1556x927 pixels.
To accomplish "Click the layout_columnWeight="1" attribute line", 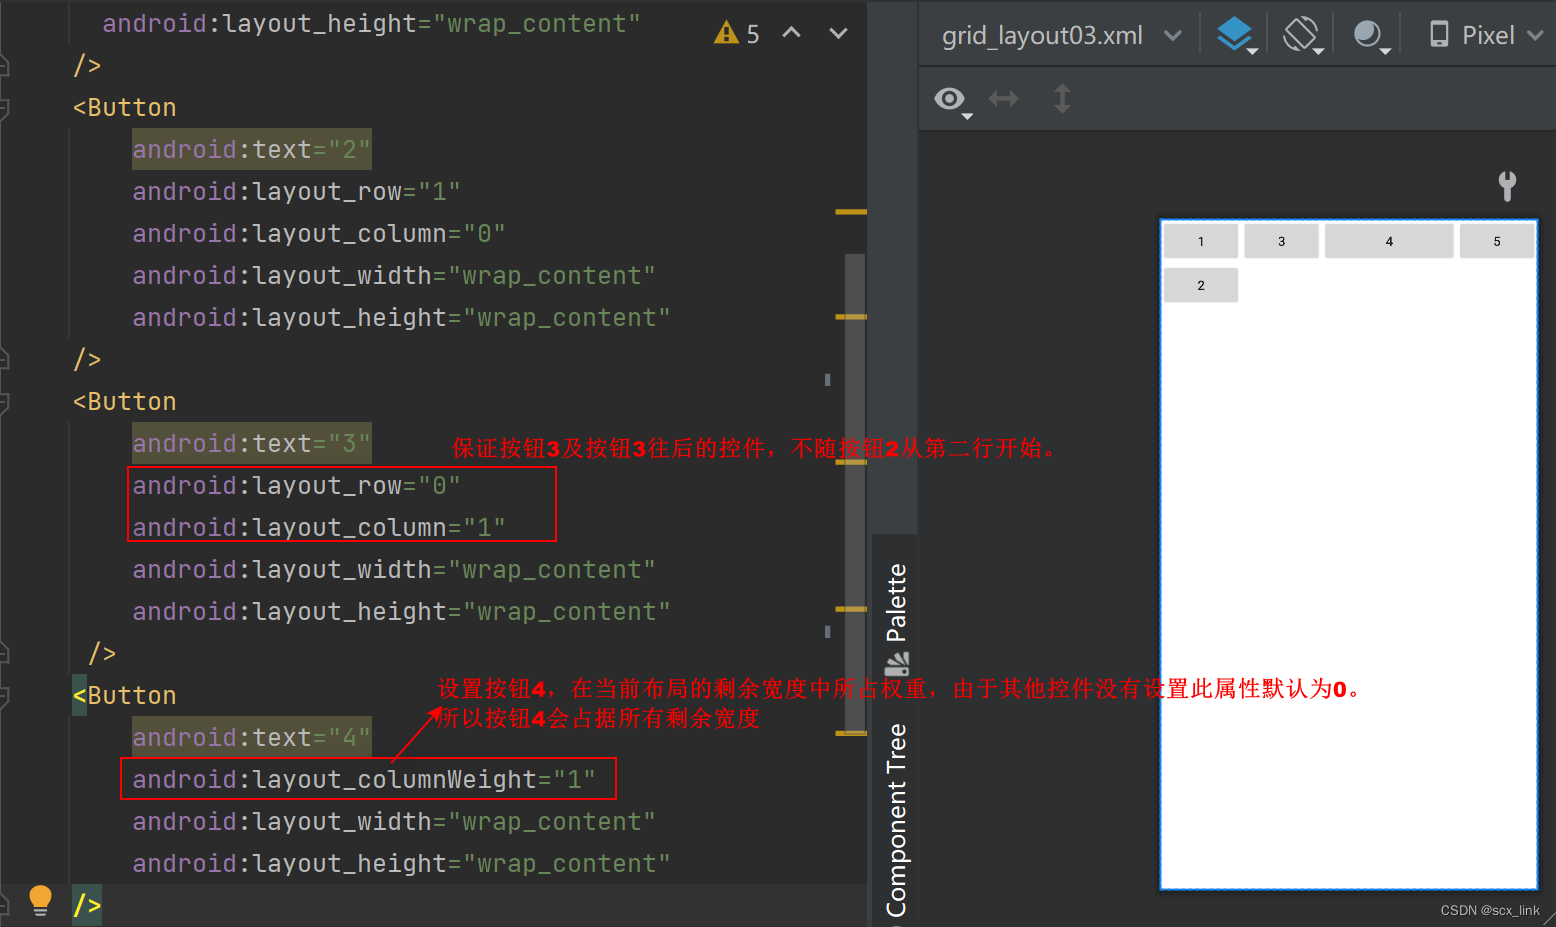I will [364, 779].
